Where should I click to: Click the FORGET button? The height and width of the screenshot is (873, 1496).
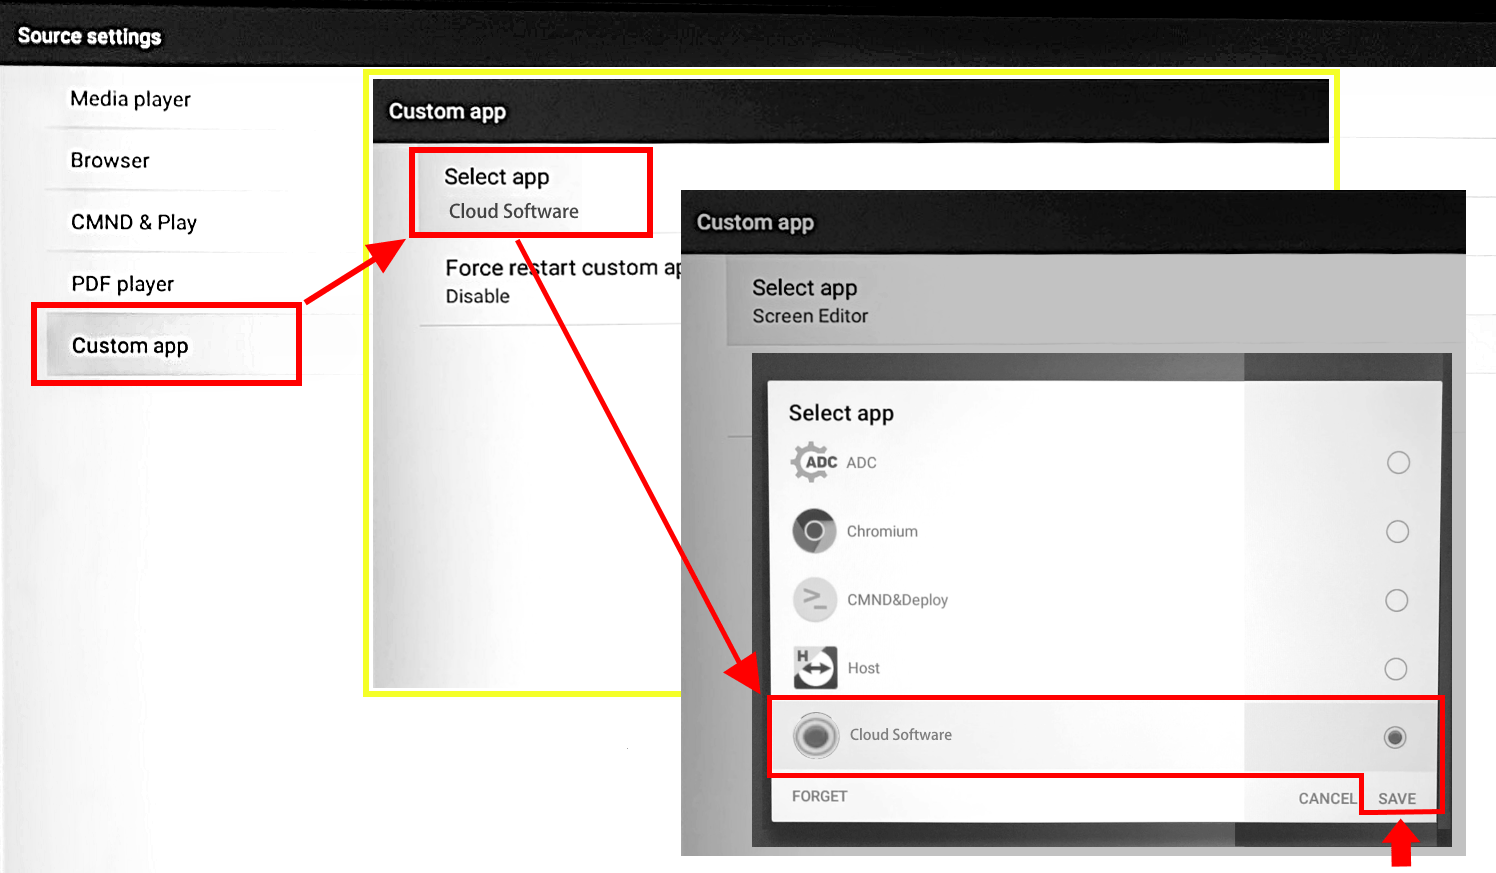coord(820,796)
